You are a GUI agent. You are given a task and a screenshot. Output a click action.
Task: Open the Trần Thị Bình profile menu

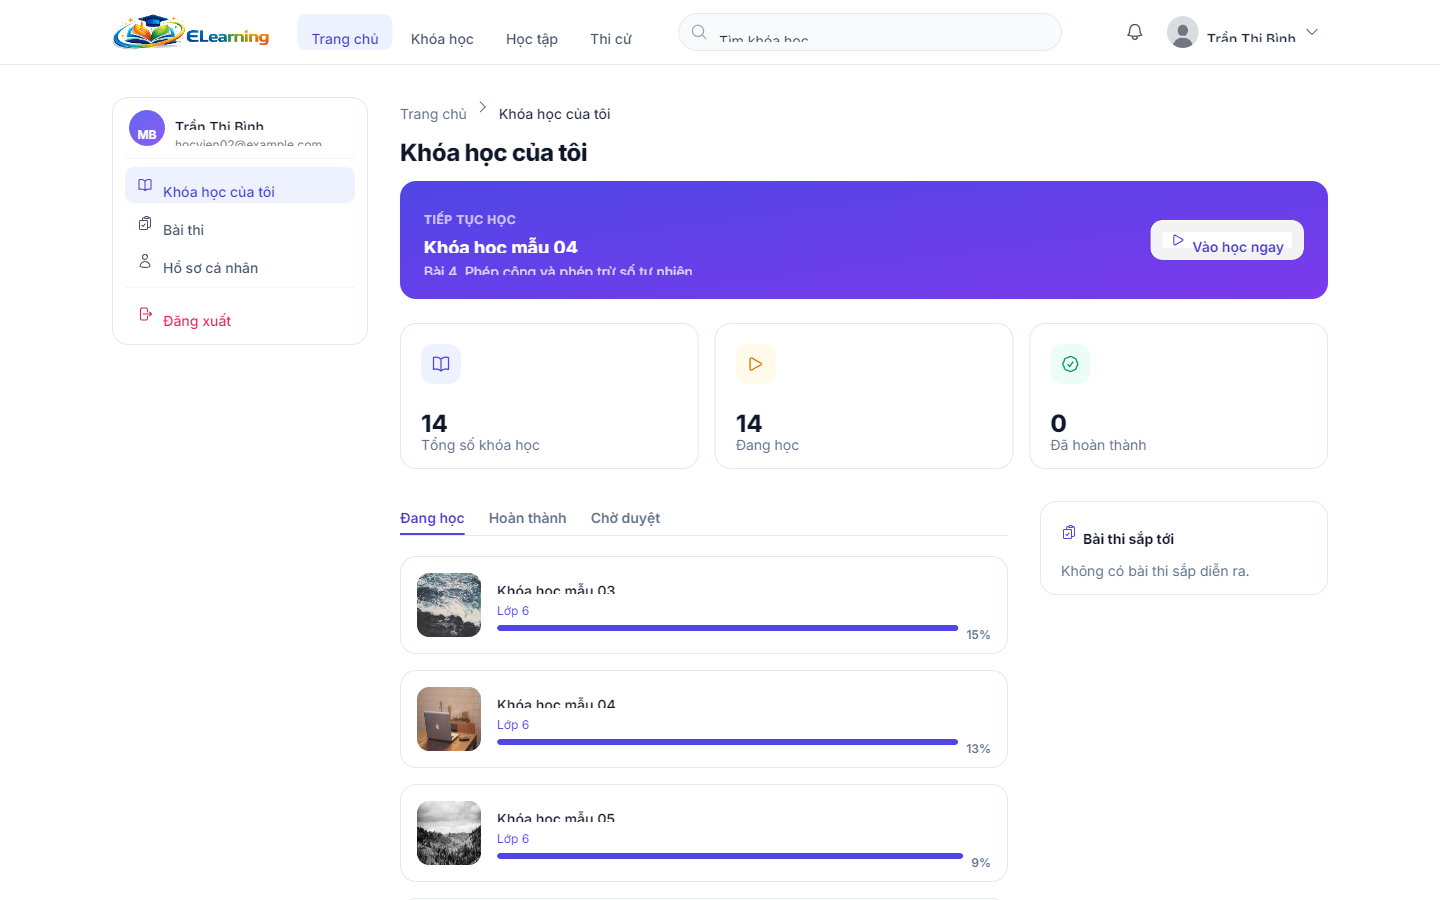[x=1243, y=32]
